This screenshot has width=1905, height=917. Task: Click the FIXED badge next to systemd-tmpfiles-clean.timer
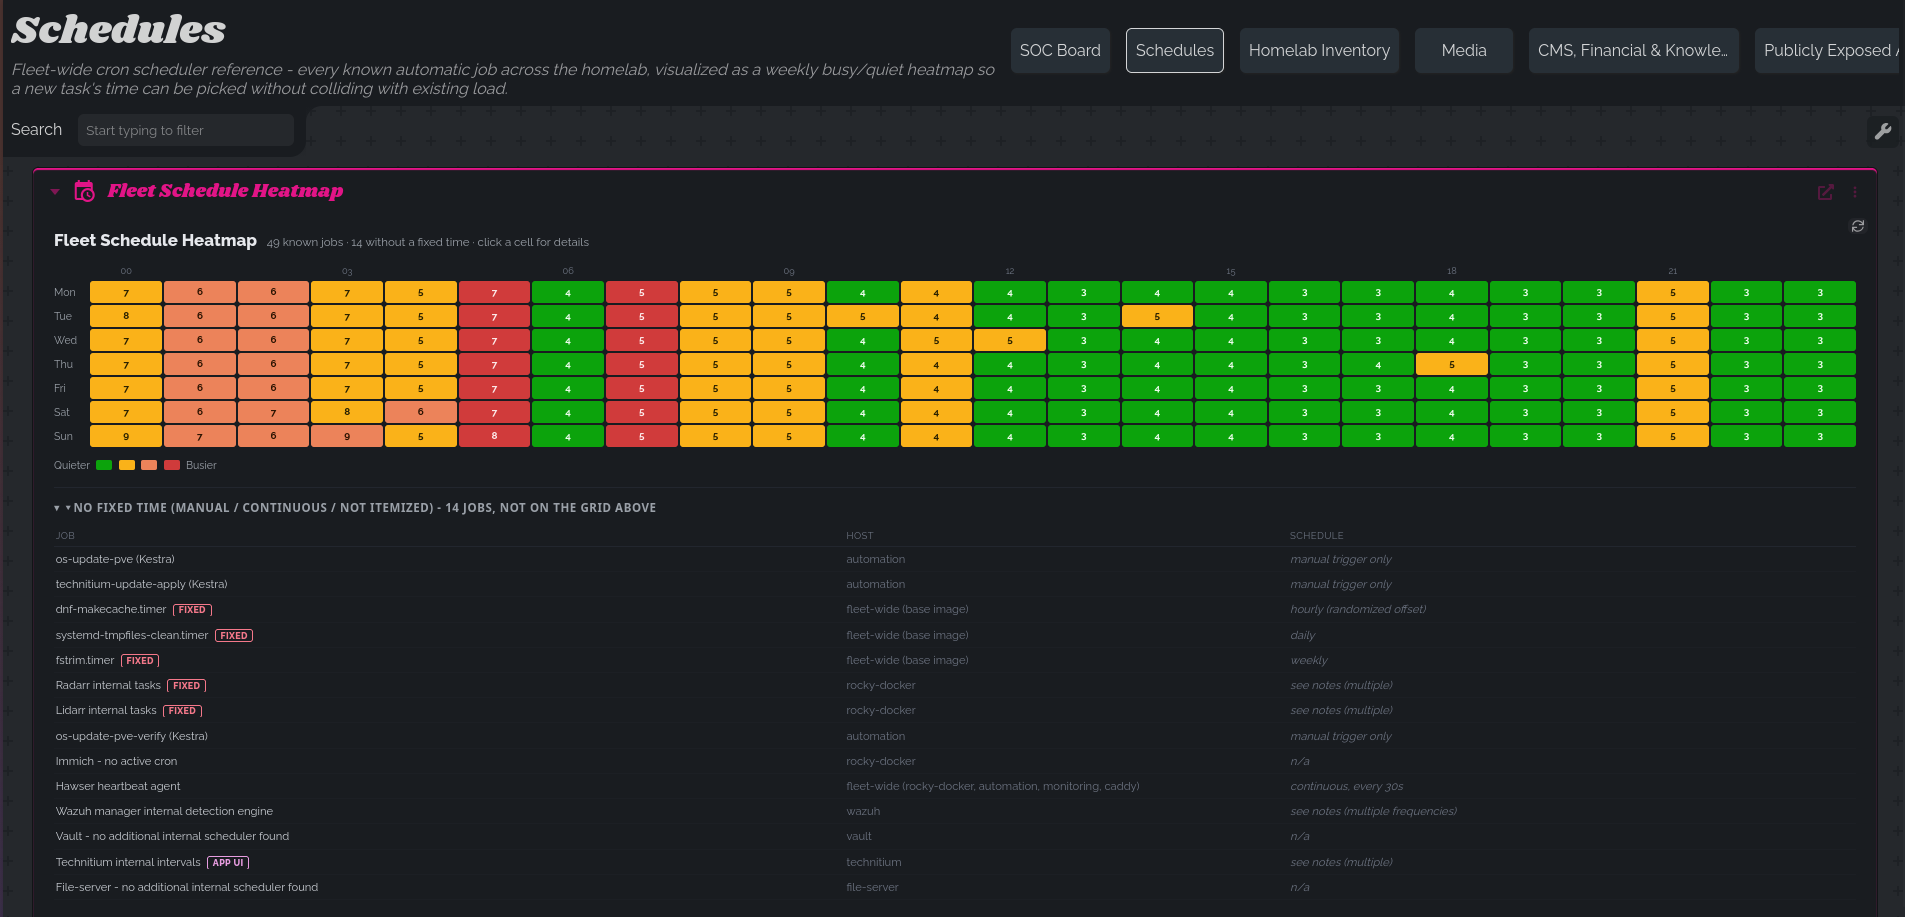[x=234, y=636]
